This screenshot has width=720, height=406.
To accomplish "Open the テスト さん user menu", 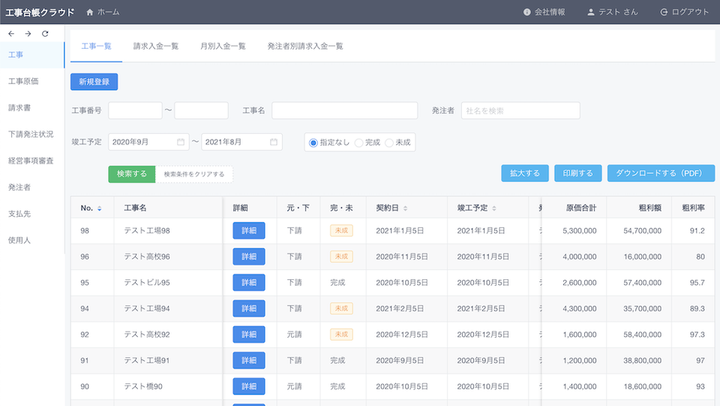I will (x=613, y=12).
